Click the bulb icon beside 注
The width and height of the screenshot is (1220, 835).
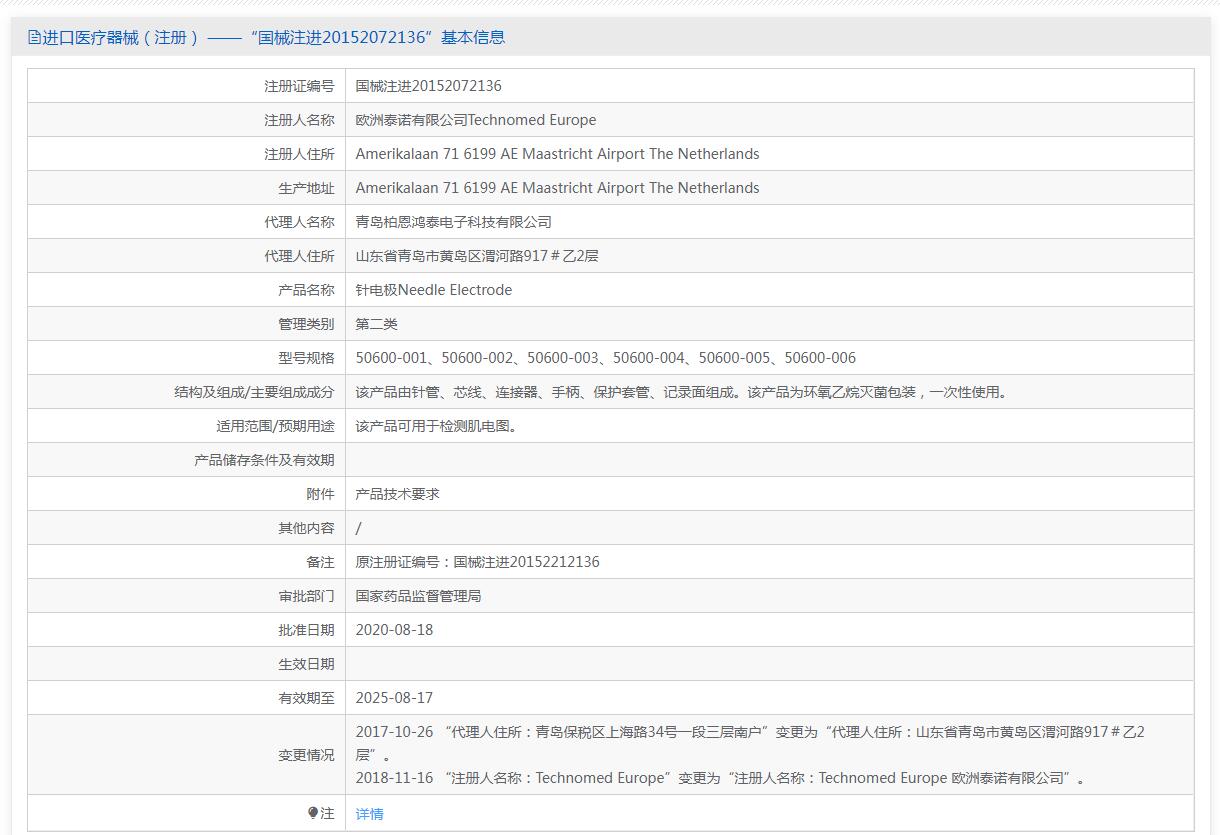[x=313, y=813]
